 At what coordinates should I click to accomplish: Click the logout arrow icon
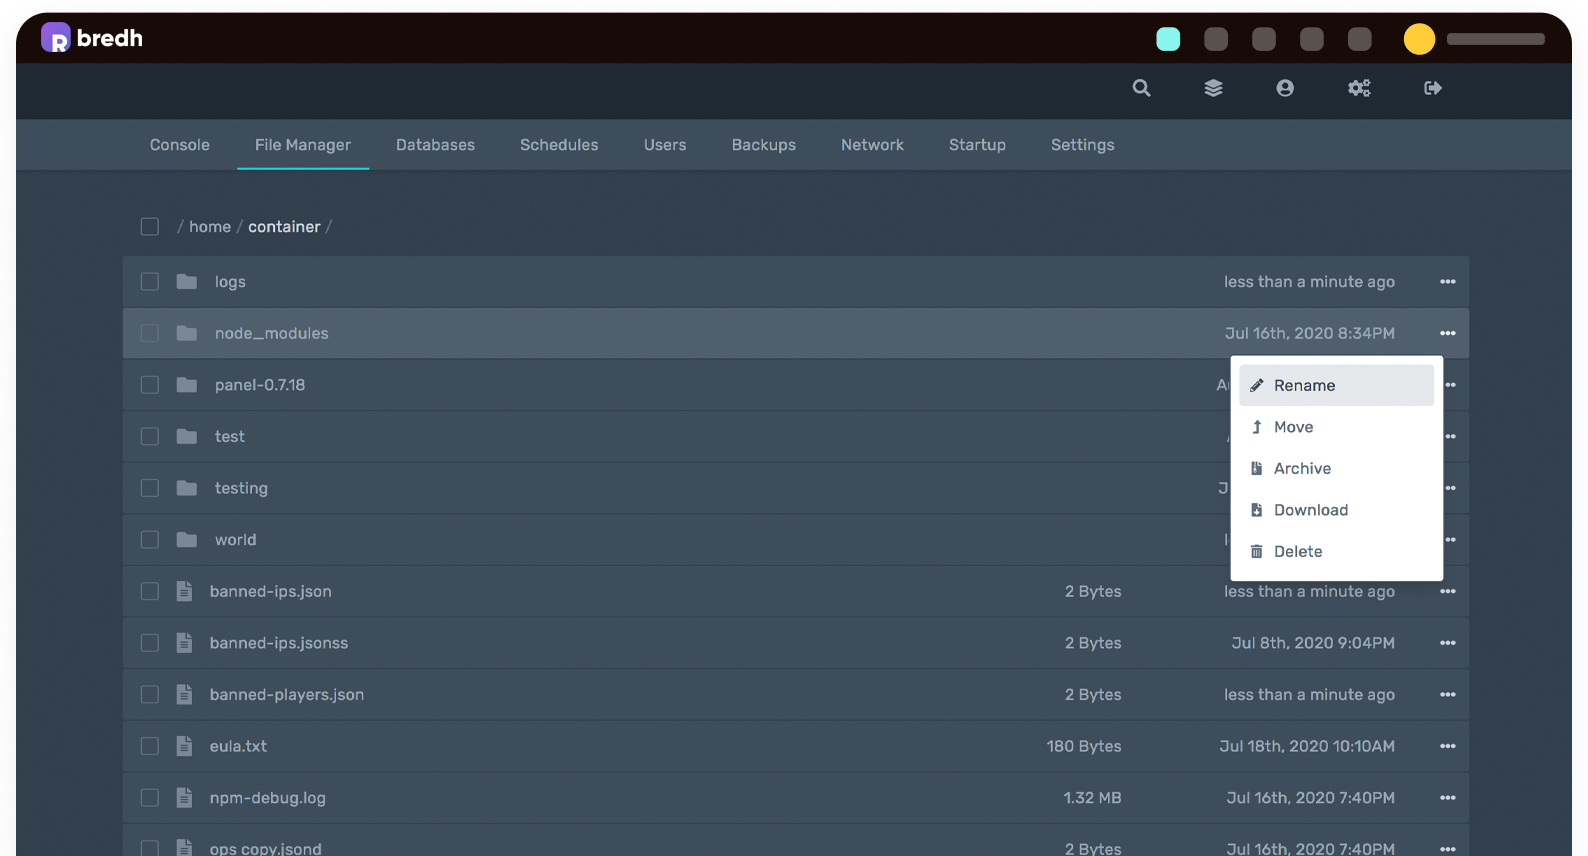point(1433,88)
